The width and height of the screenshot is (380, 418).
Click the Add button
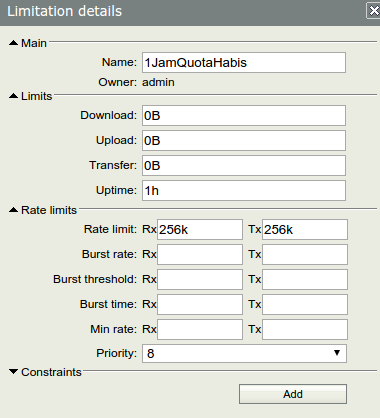[x=293, y=394]
